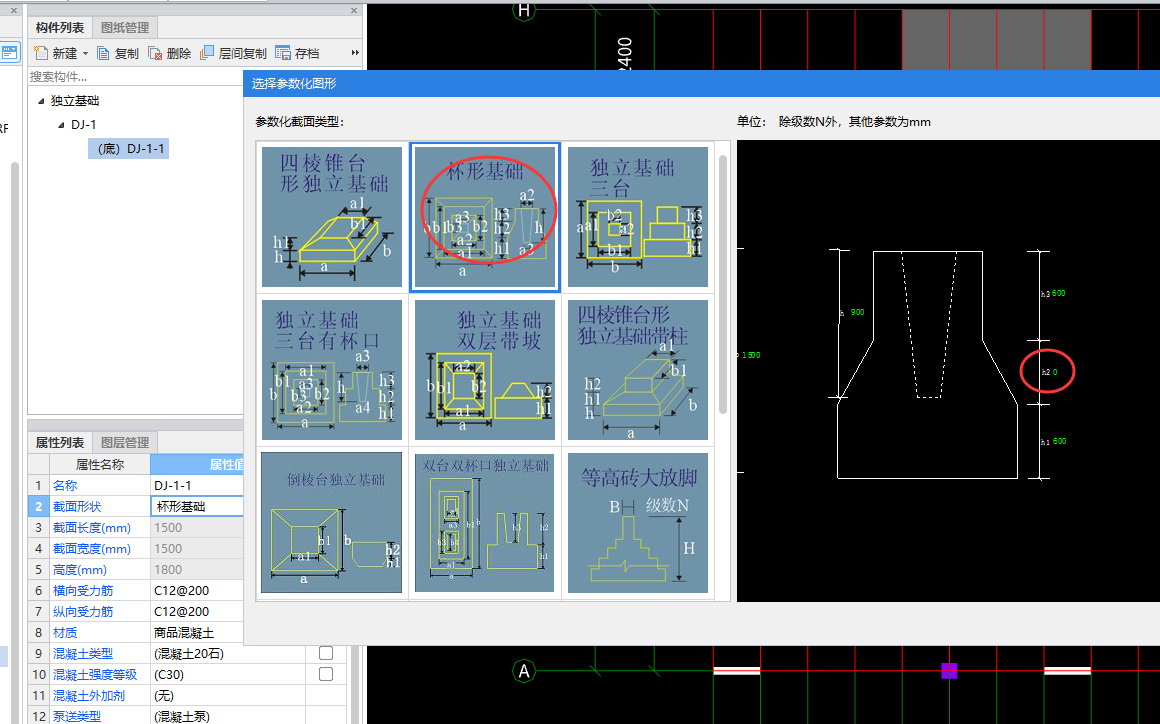Image resolution: width=1160 pixels, height=724 pixels.
Task: Choose the 独立基础双层带坡 thumbnail
Action: [x=485, y=370]
